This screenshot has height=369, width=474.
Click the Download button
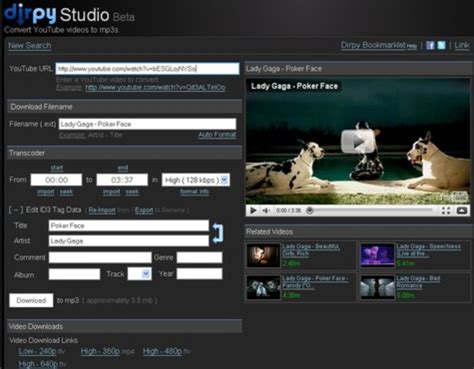tap(31, 300)
